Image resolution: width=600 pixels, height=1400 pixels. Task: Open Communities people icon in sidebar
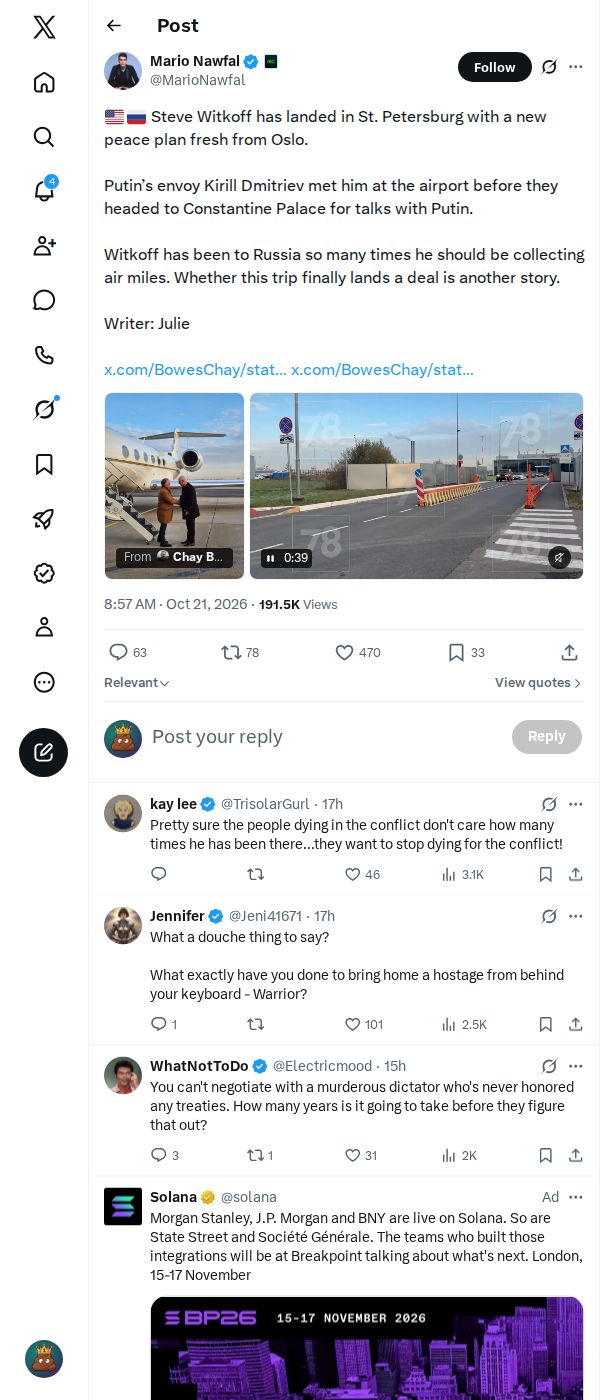(x=44, y=246)
